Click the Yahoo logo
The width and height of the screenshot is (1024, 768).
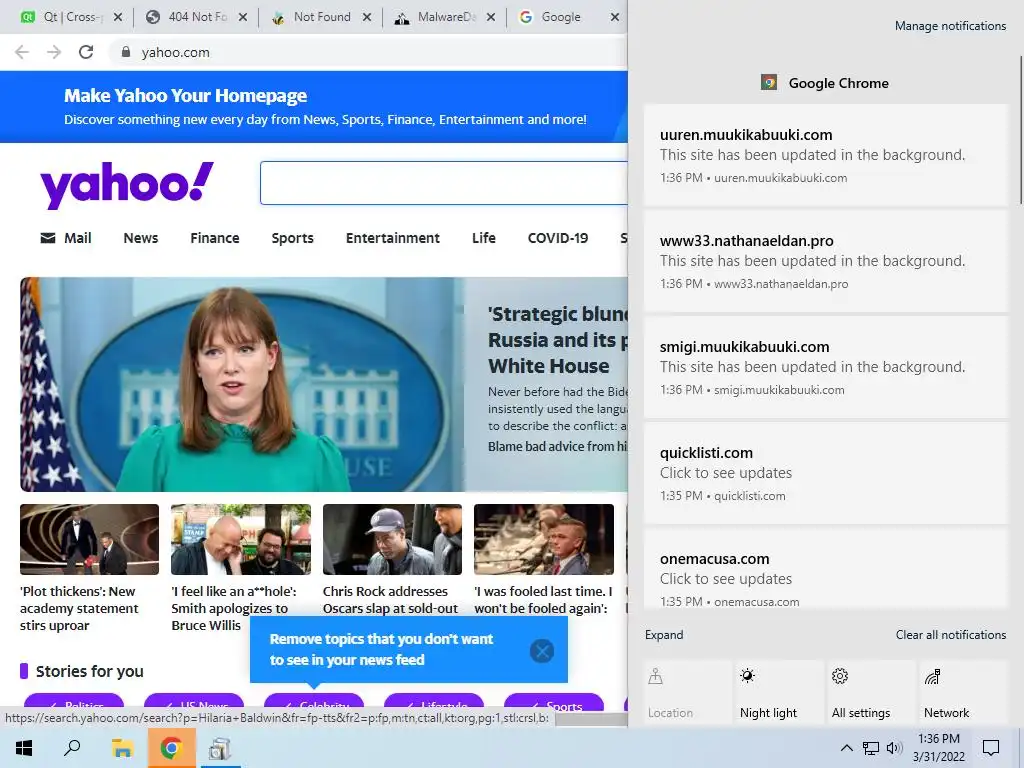point(127,185)
